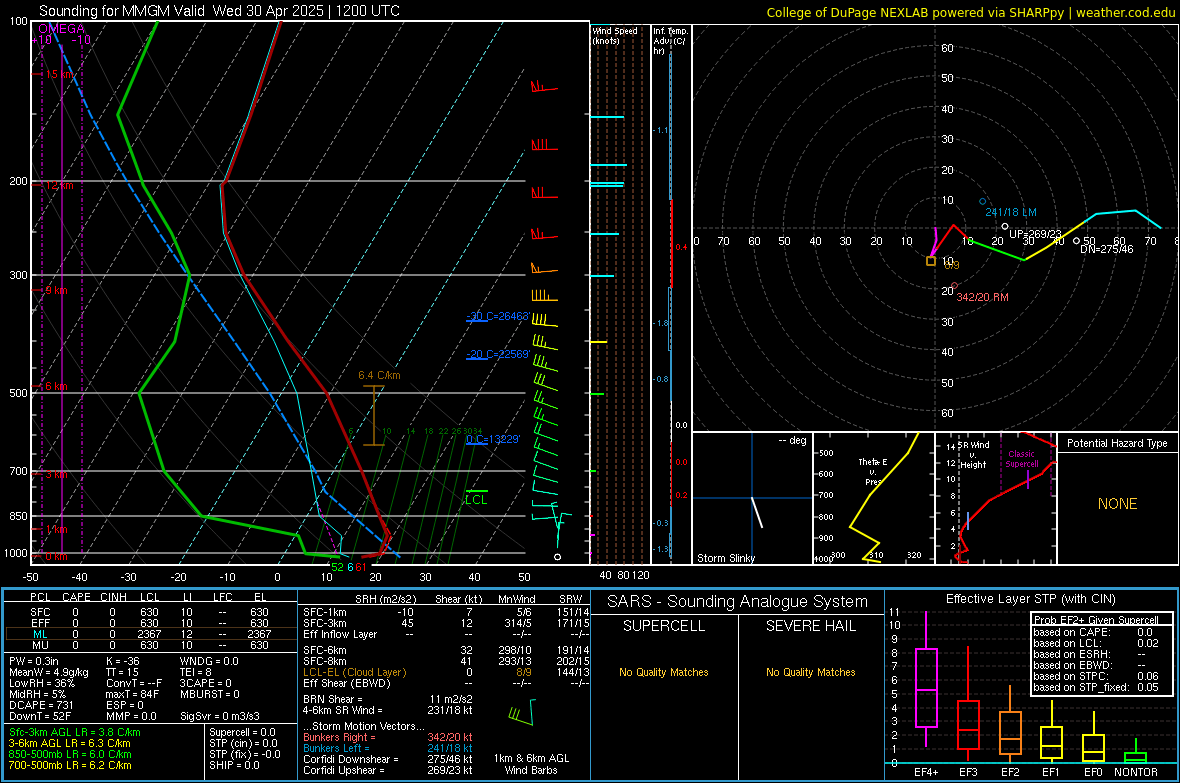Open the Storm Slinky panel
The image size is (1180, 783).
pos(752,498)
